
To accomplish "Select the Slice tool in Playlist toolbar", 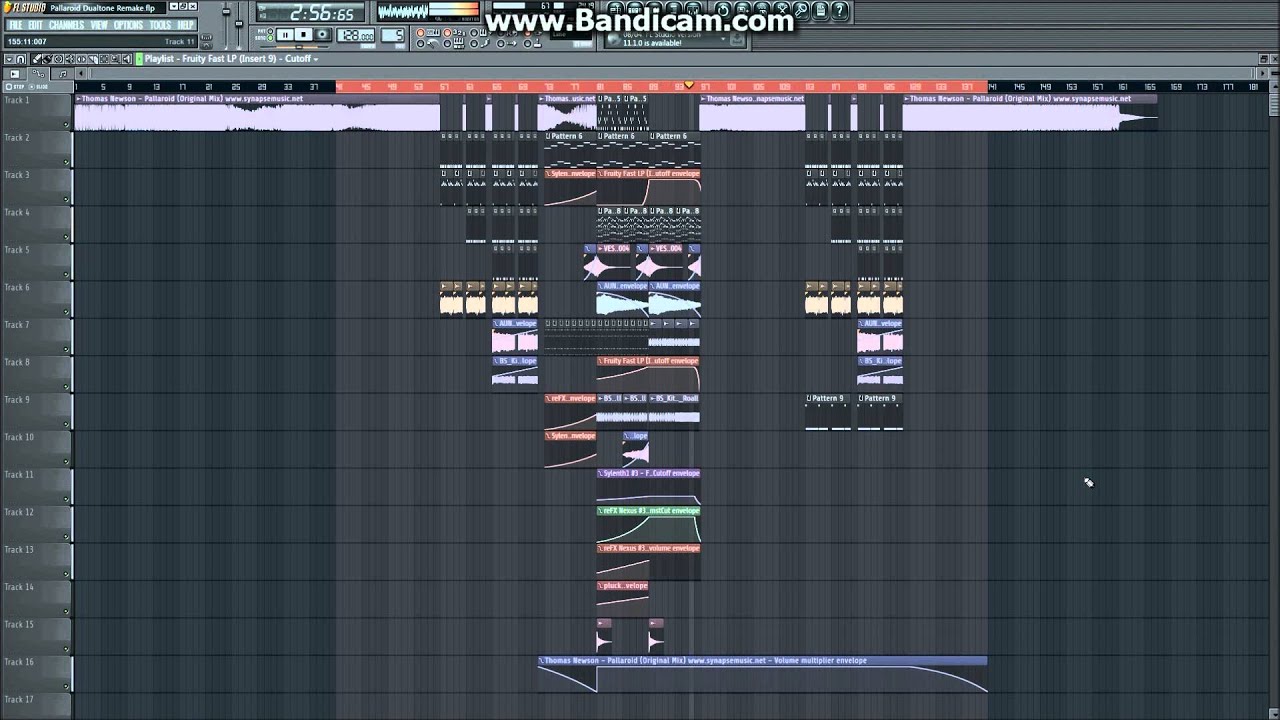I will [x=93, y=59].
